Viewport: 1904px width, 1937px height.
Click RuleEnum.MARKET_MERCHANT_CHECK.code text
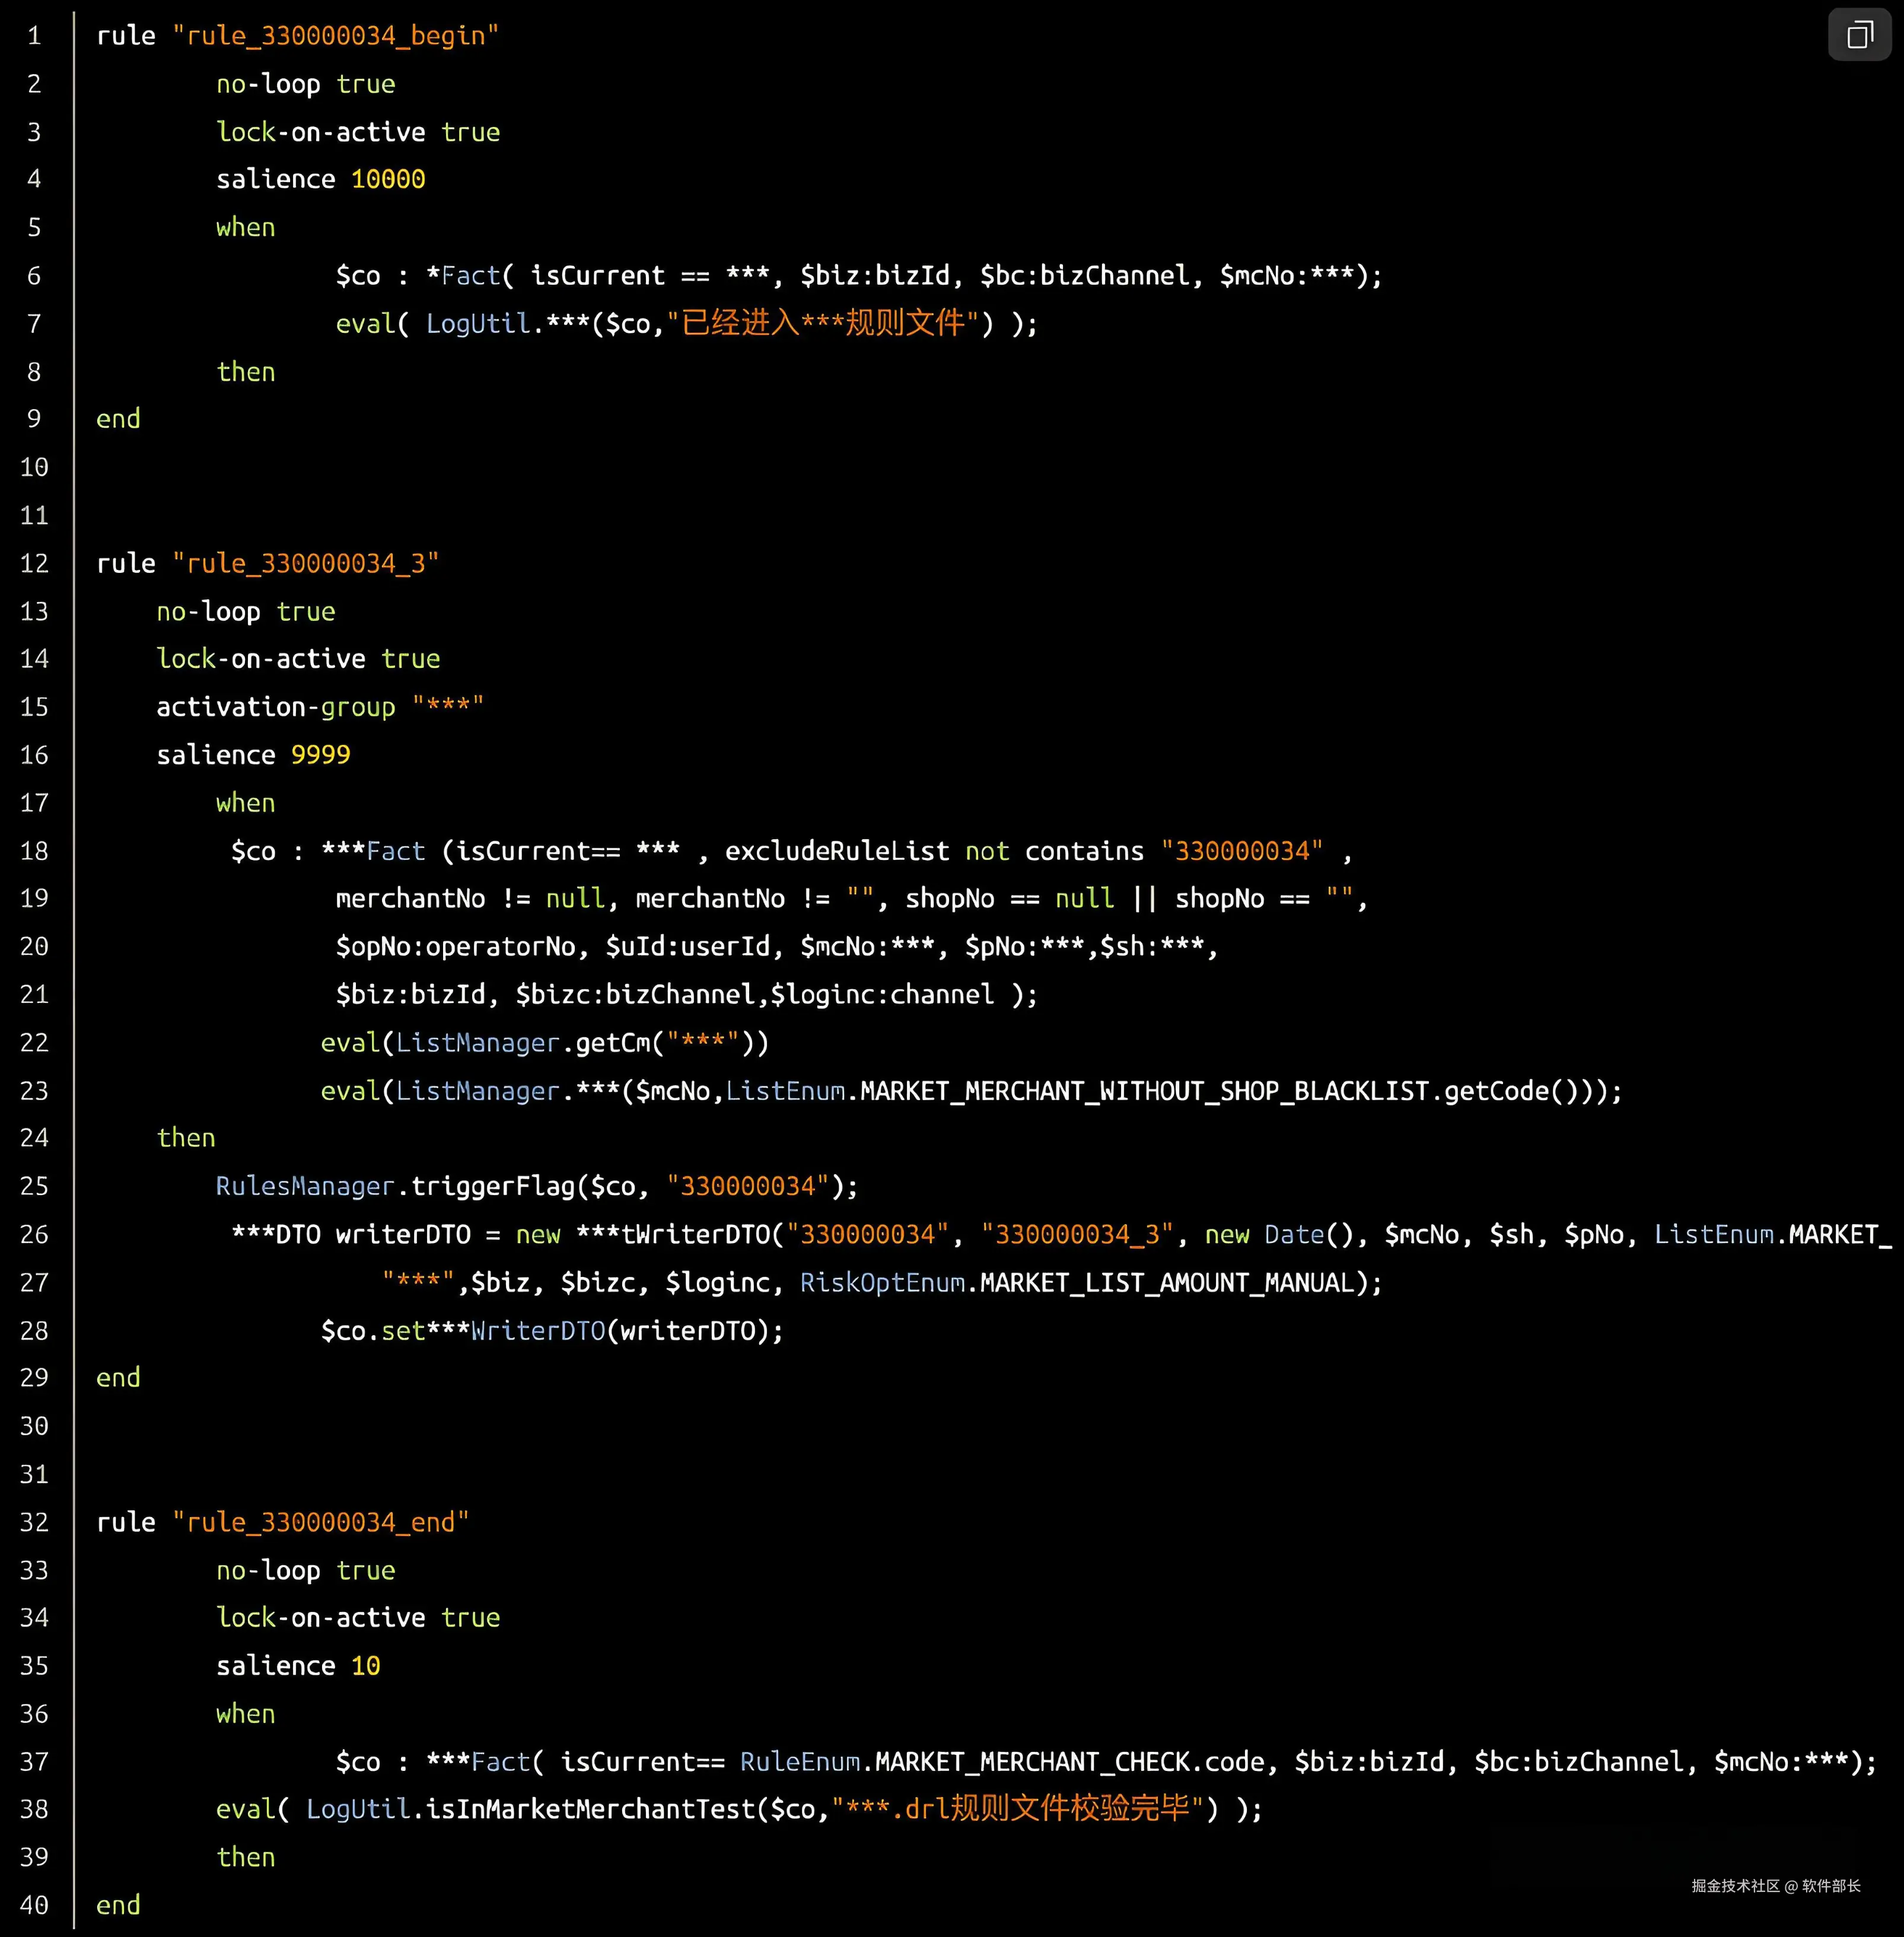click(x=1002, y=1761)
